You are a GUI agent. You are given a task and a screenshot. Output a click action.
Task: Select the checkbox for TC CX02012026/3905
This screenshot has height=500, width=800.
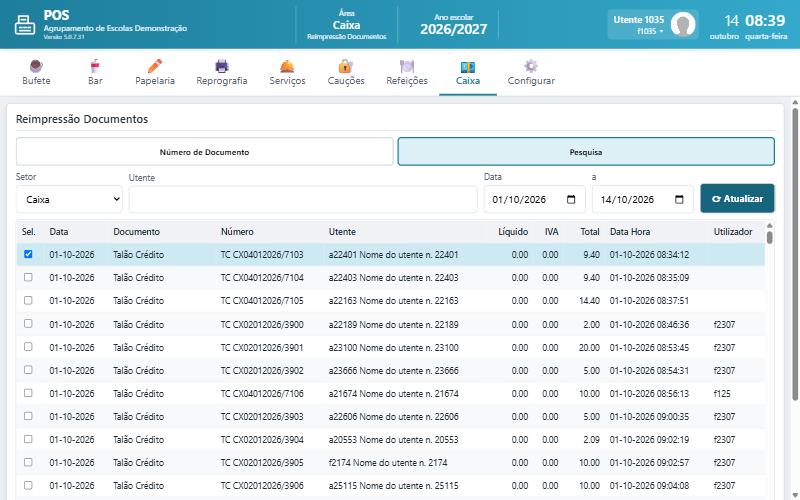tap(28, 462)
